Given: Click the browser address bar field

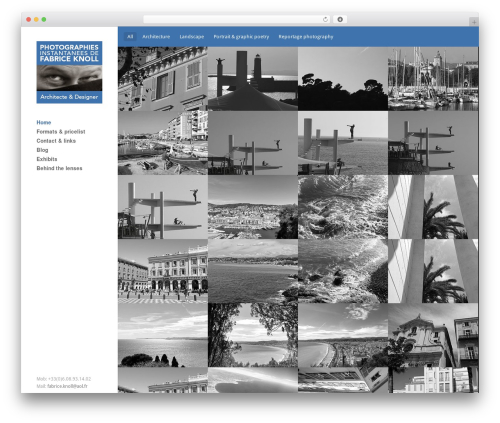Looking at the screenshot, I should click(x=237, y=19).
